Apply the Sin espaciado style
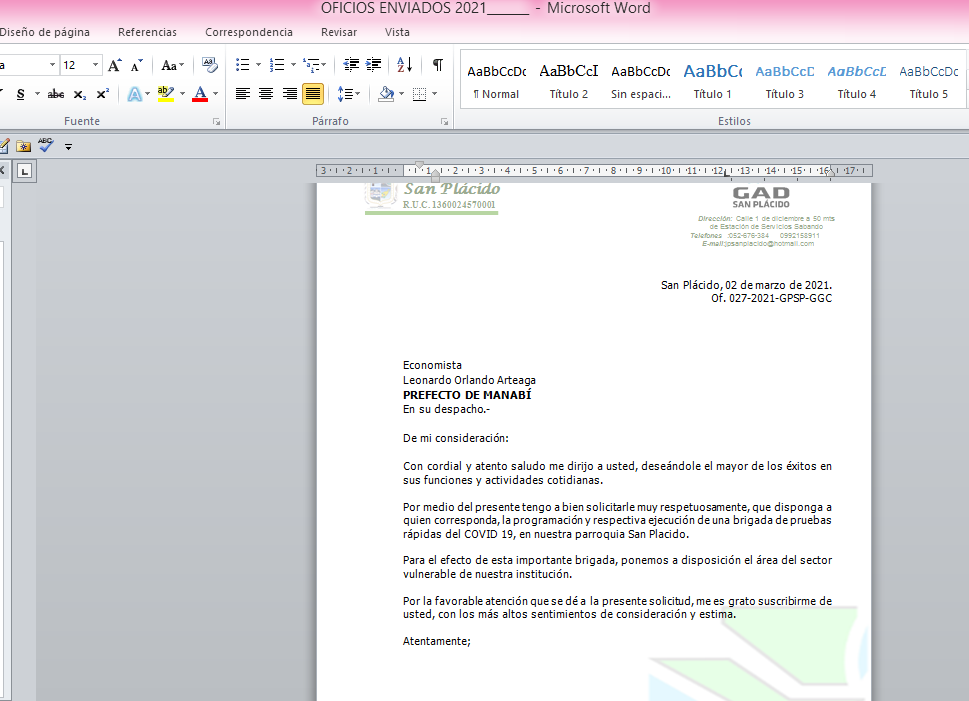 tap(640, 80)
